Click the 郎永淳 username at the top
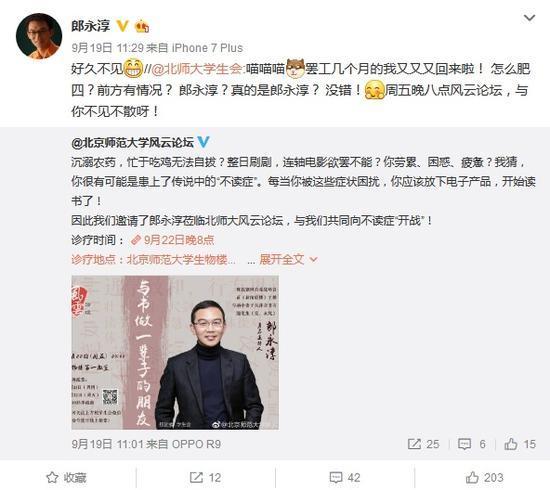The height and width of the screenshot is (490, 550). (91, 26)
